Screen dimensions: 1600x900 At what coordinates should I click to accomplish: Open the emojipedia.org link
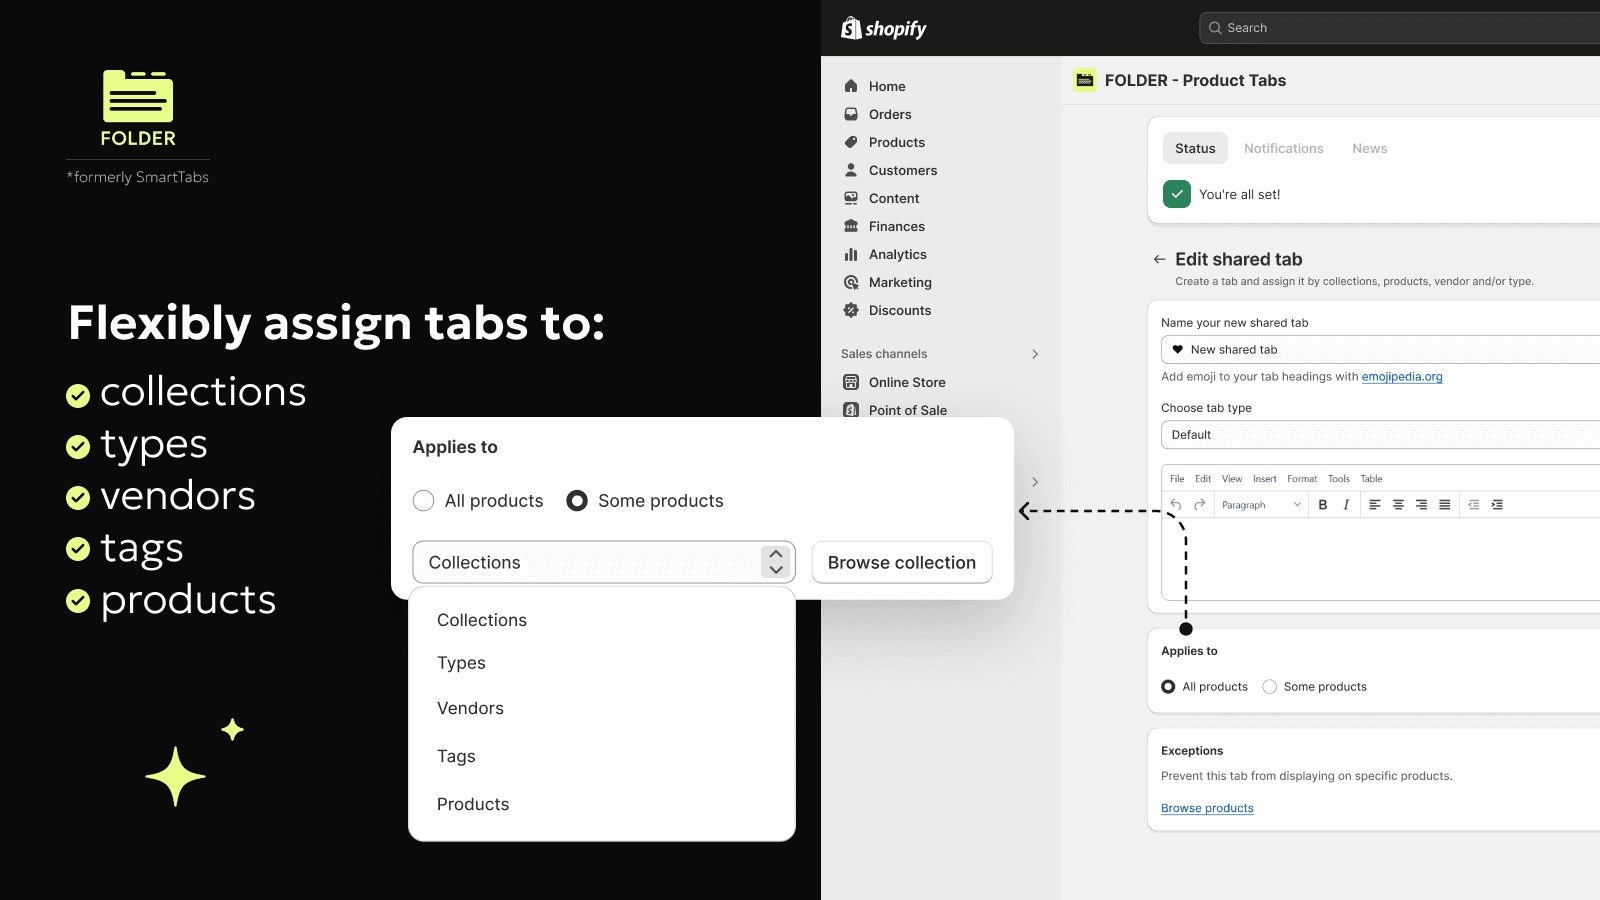tap(1402, 377)
